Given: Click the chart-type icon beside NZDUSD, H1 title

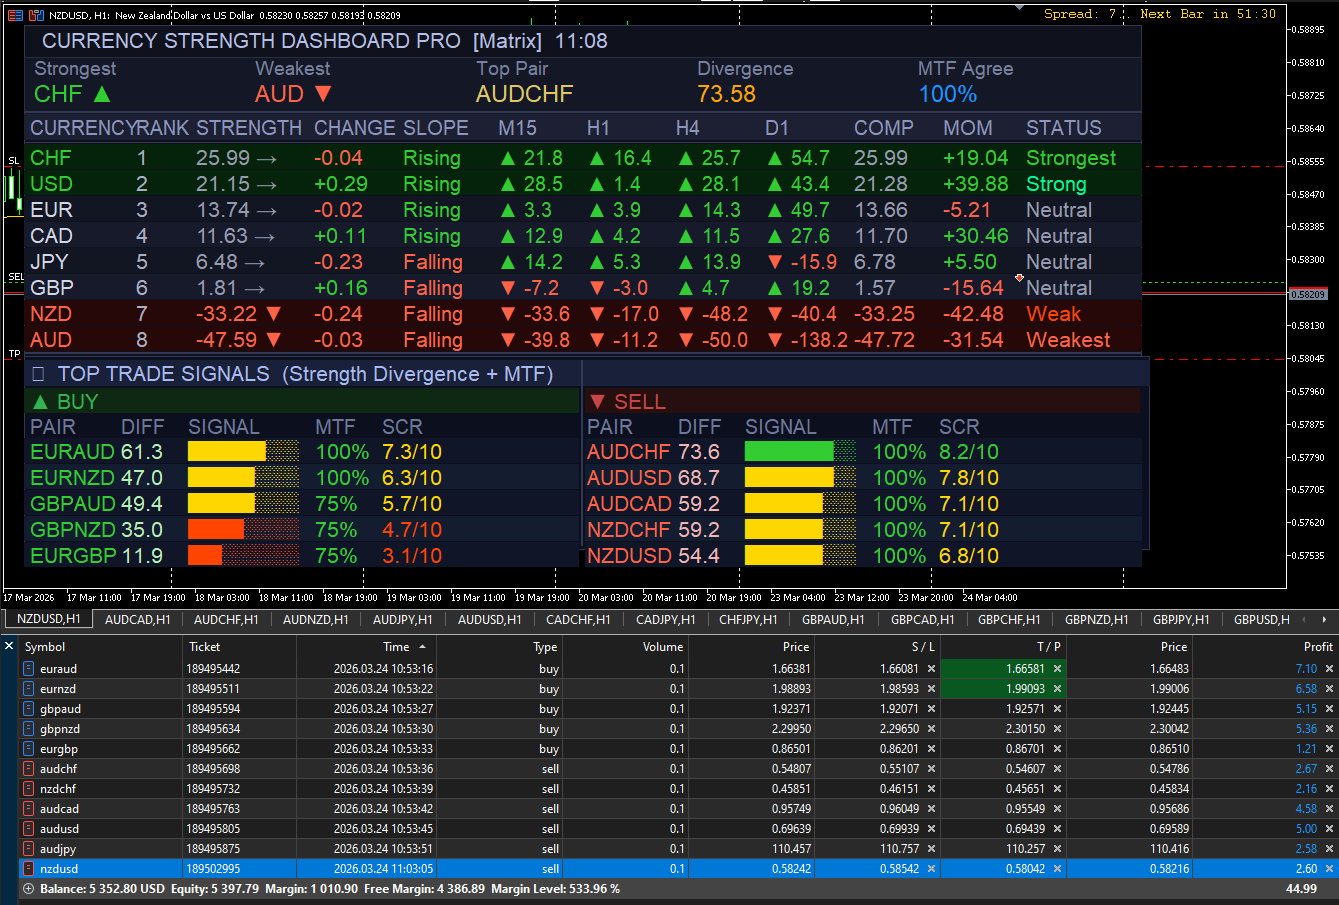Looking at the screenshot, I should 36,15.
